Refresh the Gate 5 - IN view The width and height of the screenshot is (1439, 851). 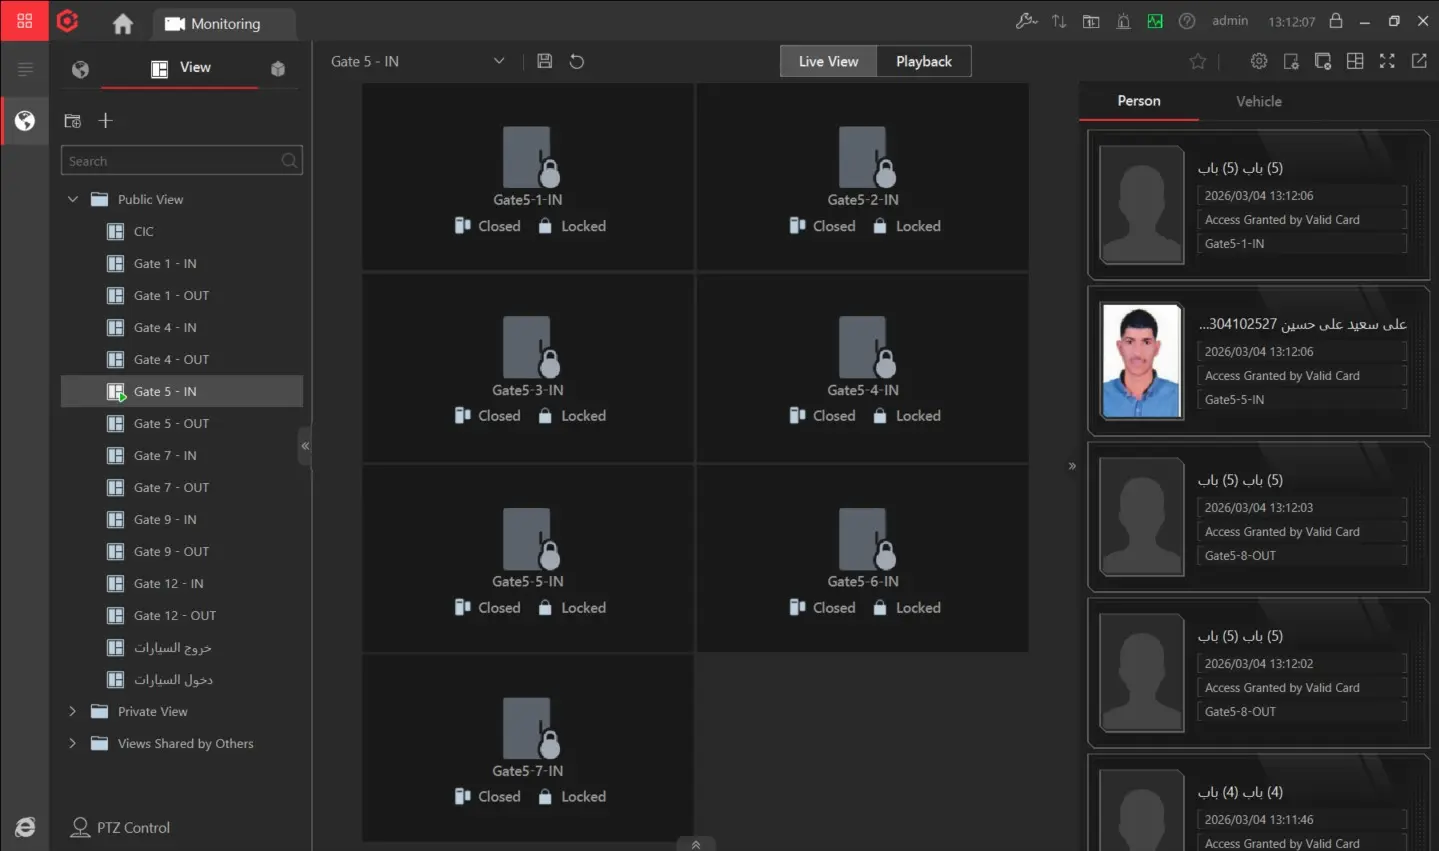577,61
